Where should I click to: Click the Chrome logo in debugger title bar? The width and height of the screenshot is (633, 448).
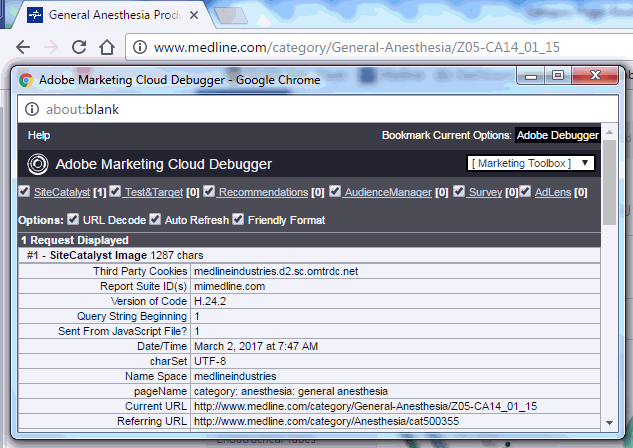[26, 80]
